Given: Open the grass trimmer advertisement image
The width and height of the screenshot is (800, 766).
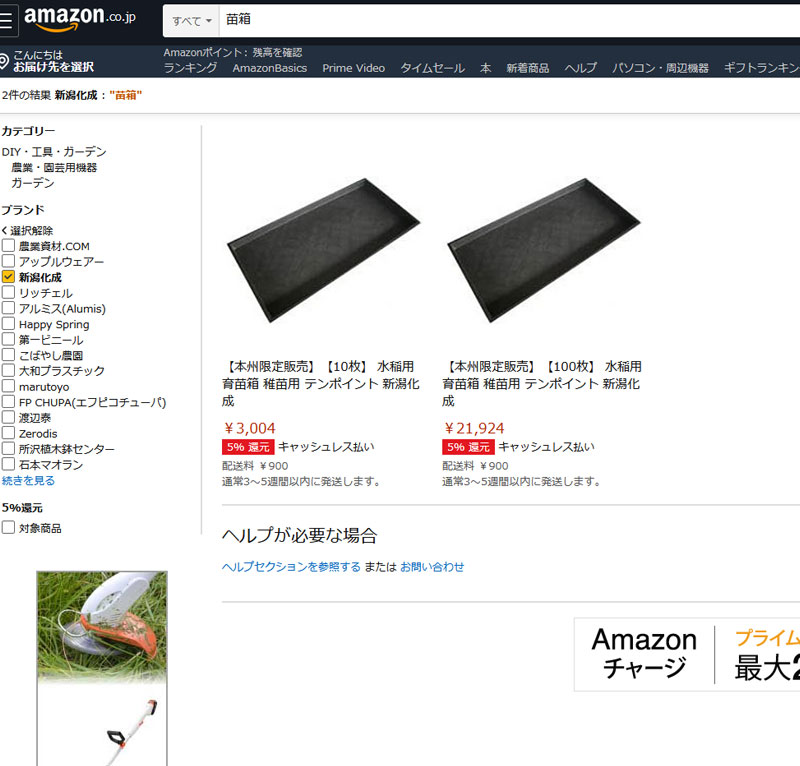Looking at the screenshot, I should click(102, 669).
